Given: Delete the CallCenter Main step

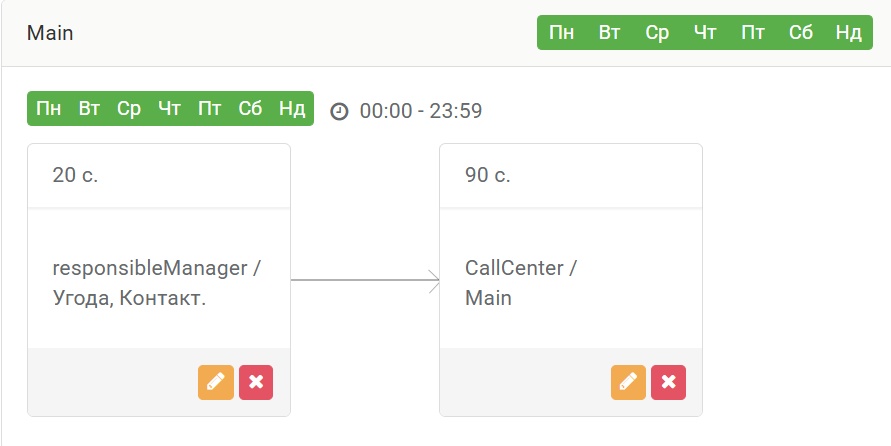Looking at the screenshot, I should pyautogui.click(x=669, y=382).
